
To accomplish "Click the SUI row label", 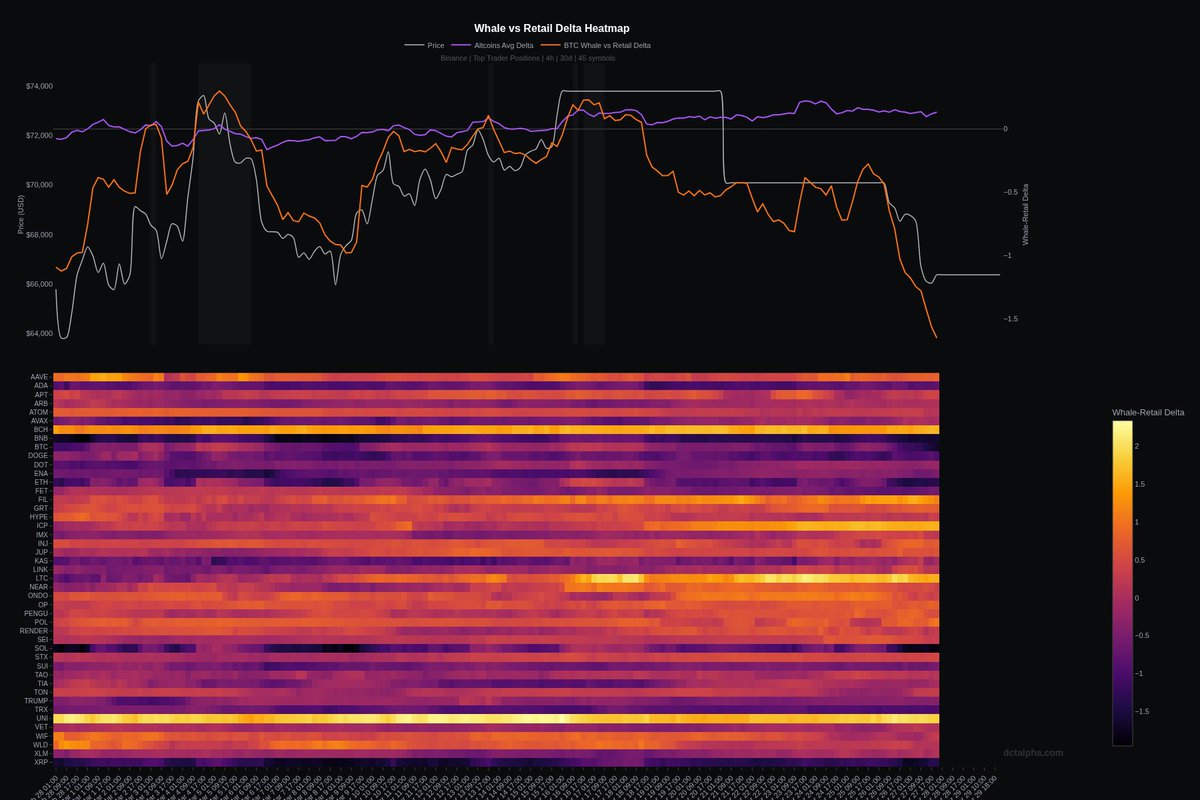I will coord(42,666).
